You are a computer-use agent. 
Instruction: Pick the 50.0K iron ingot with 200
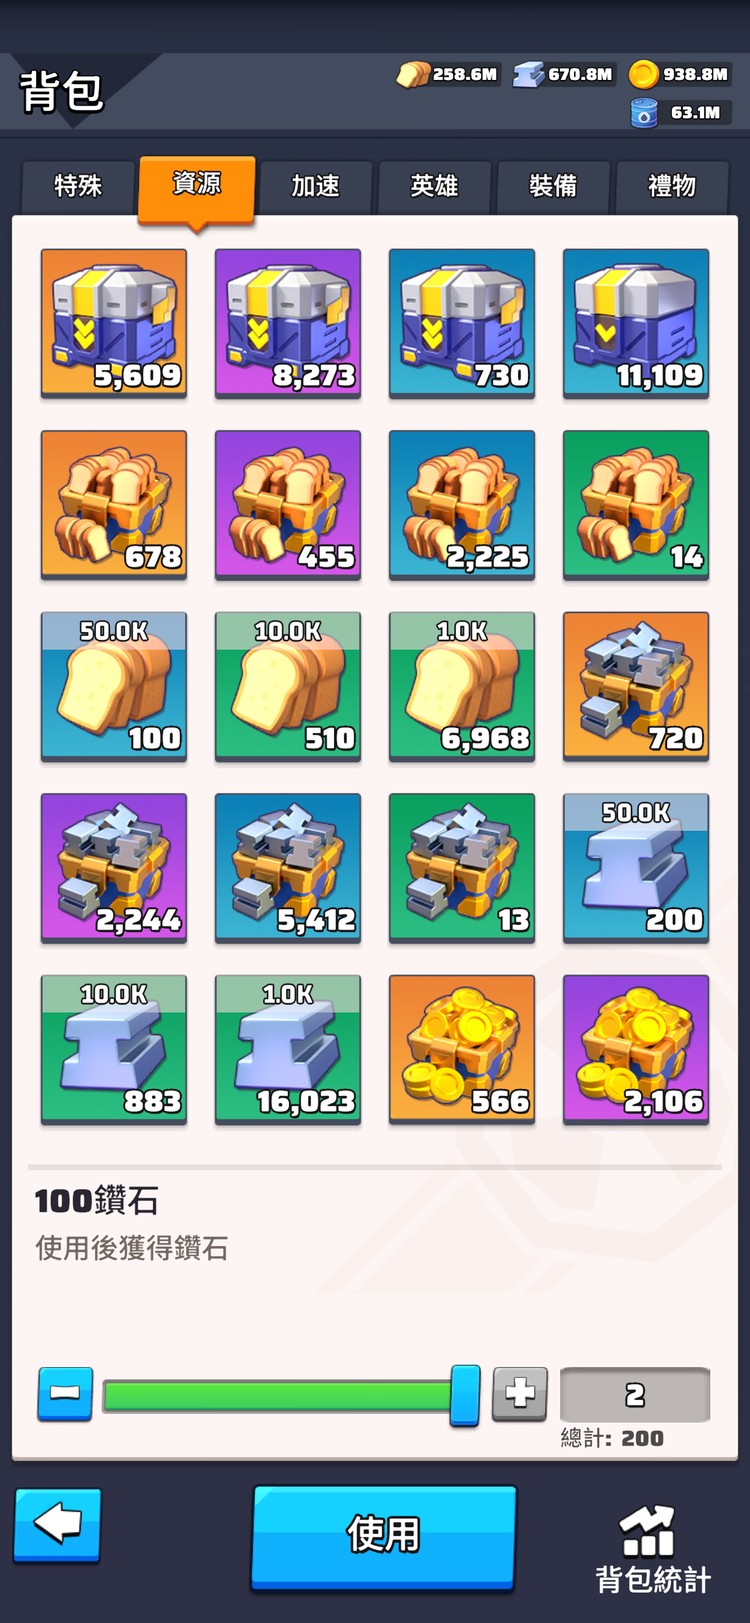636,868
